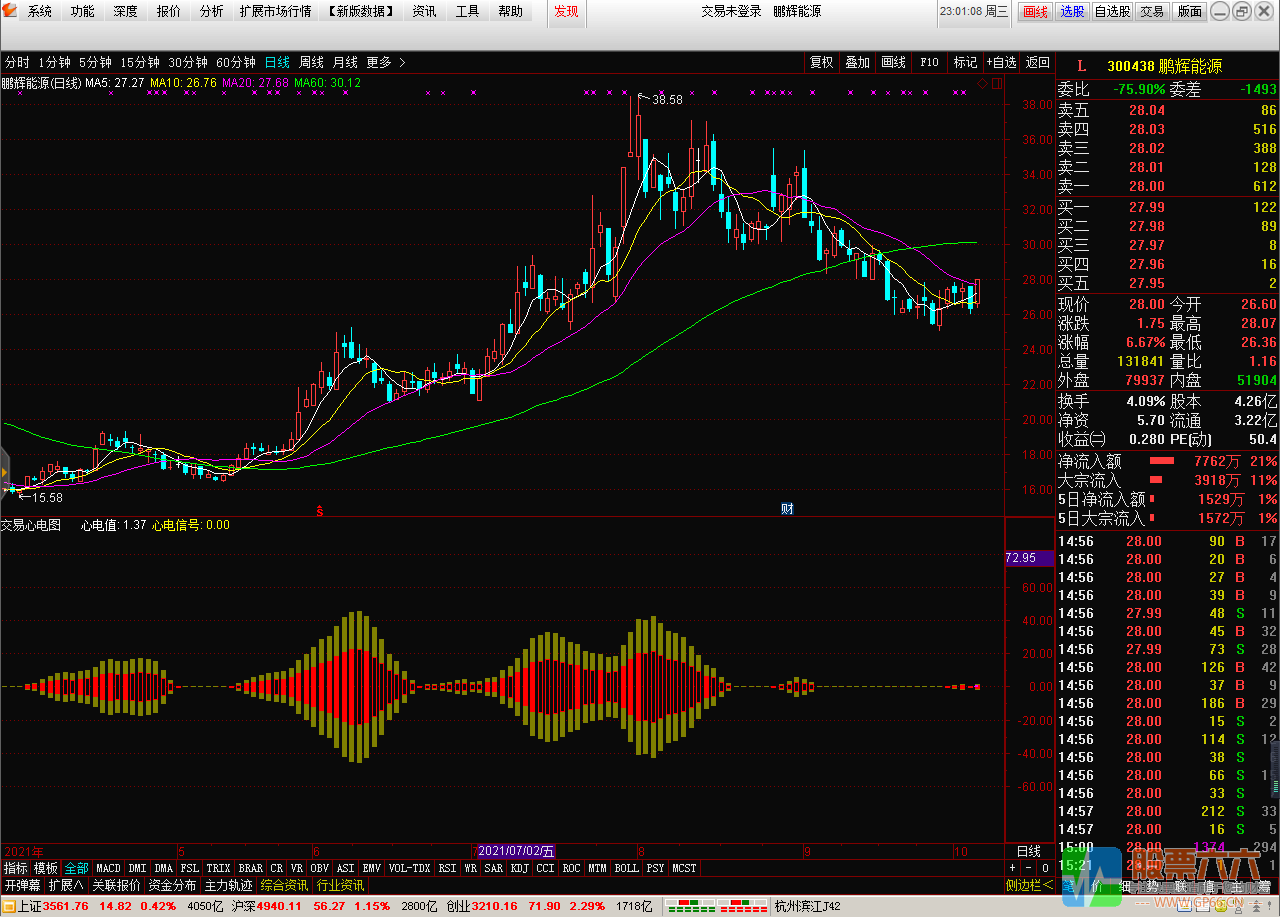Click the 返回 back button
The height and width of the screenshot is (917, 1280).
tap(1037, 62)
